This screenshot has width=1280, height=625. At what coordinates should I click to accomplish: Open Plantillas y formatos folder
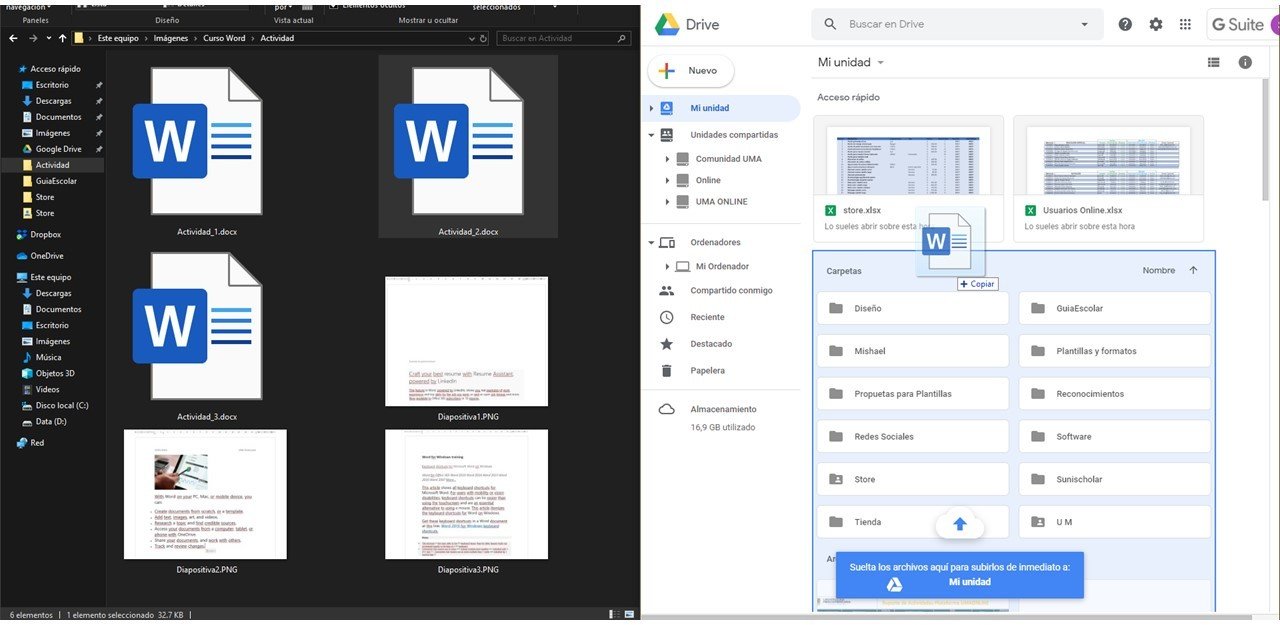tap(1114, 351)
